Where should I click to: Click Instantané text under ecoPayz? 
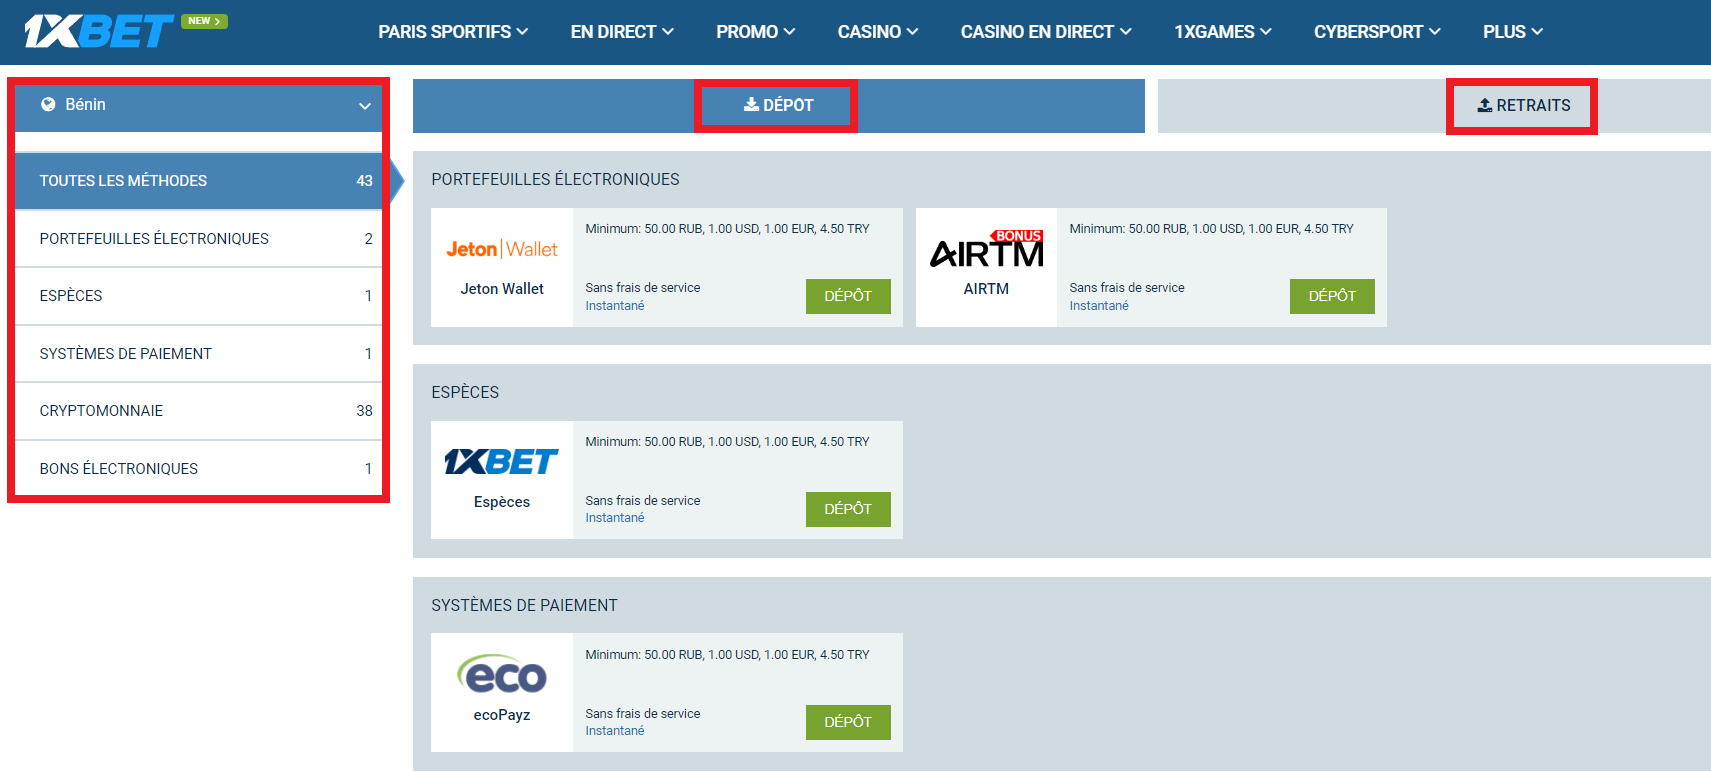point(615,731)
